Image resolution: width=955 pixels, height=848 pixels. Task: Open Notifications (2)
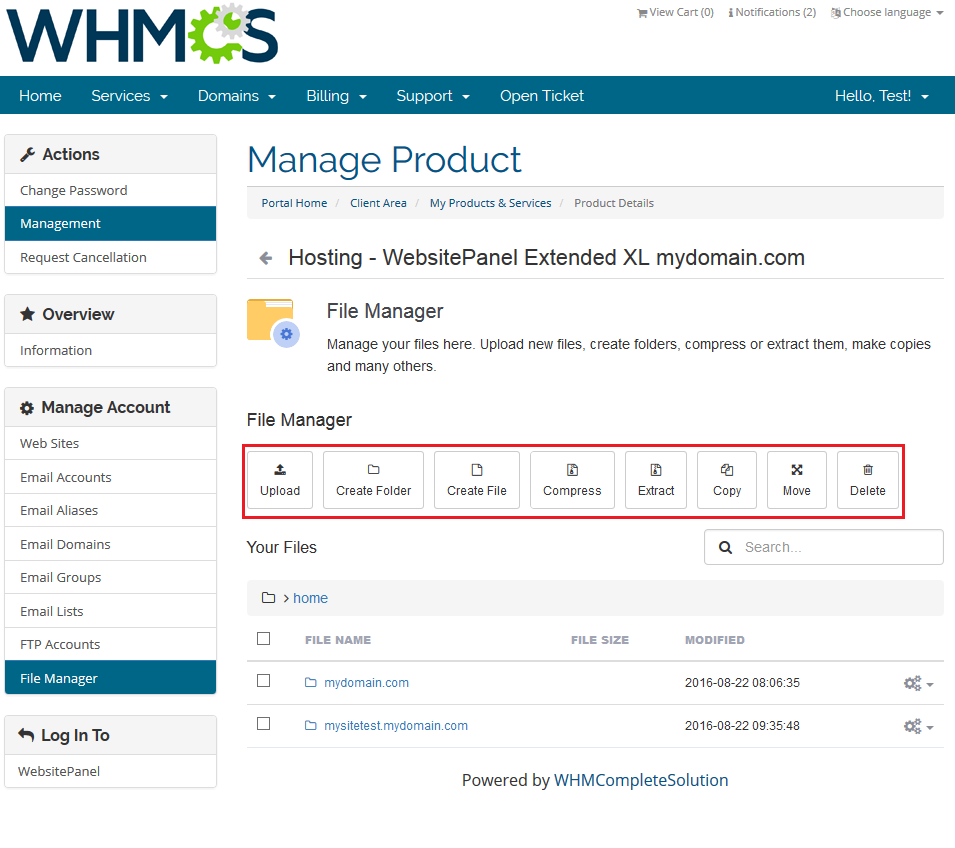click(x=772, y=12)
